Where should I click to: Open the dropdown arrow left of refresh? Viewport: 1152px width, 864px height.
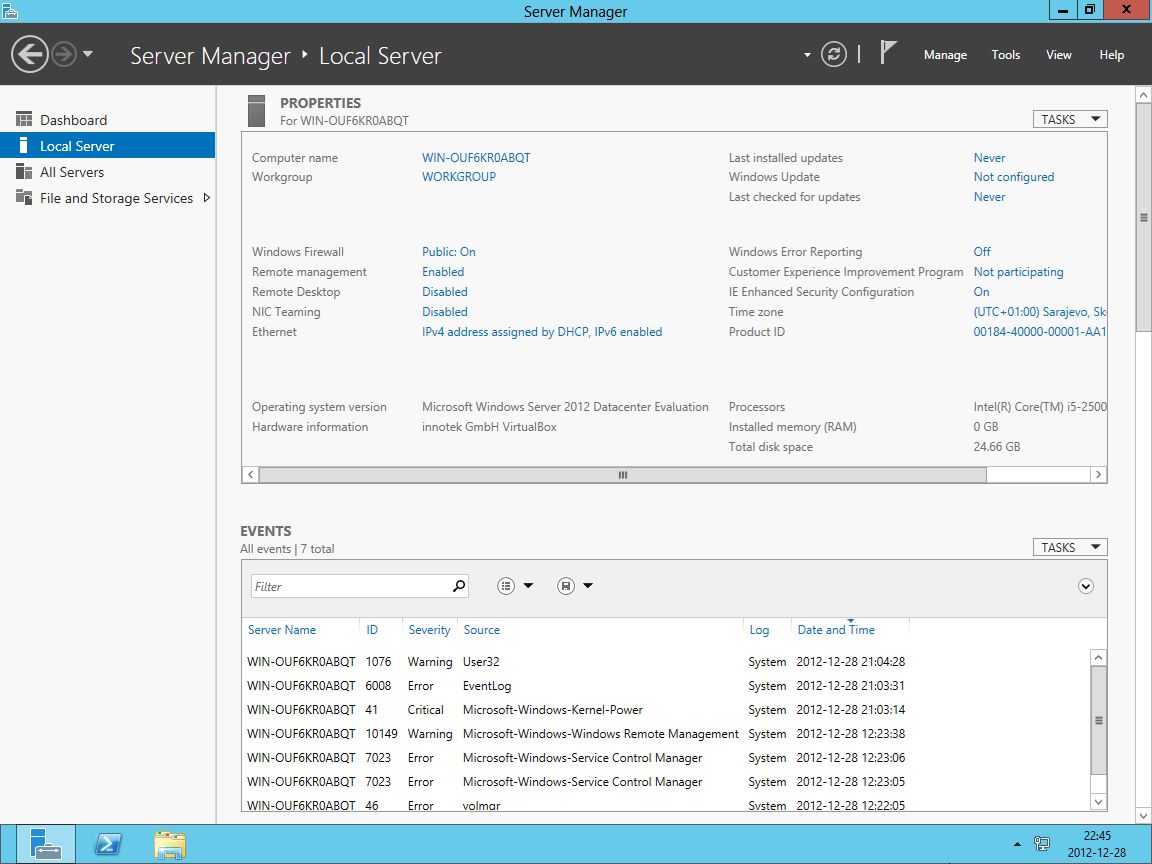807,55
